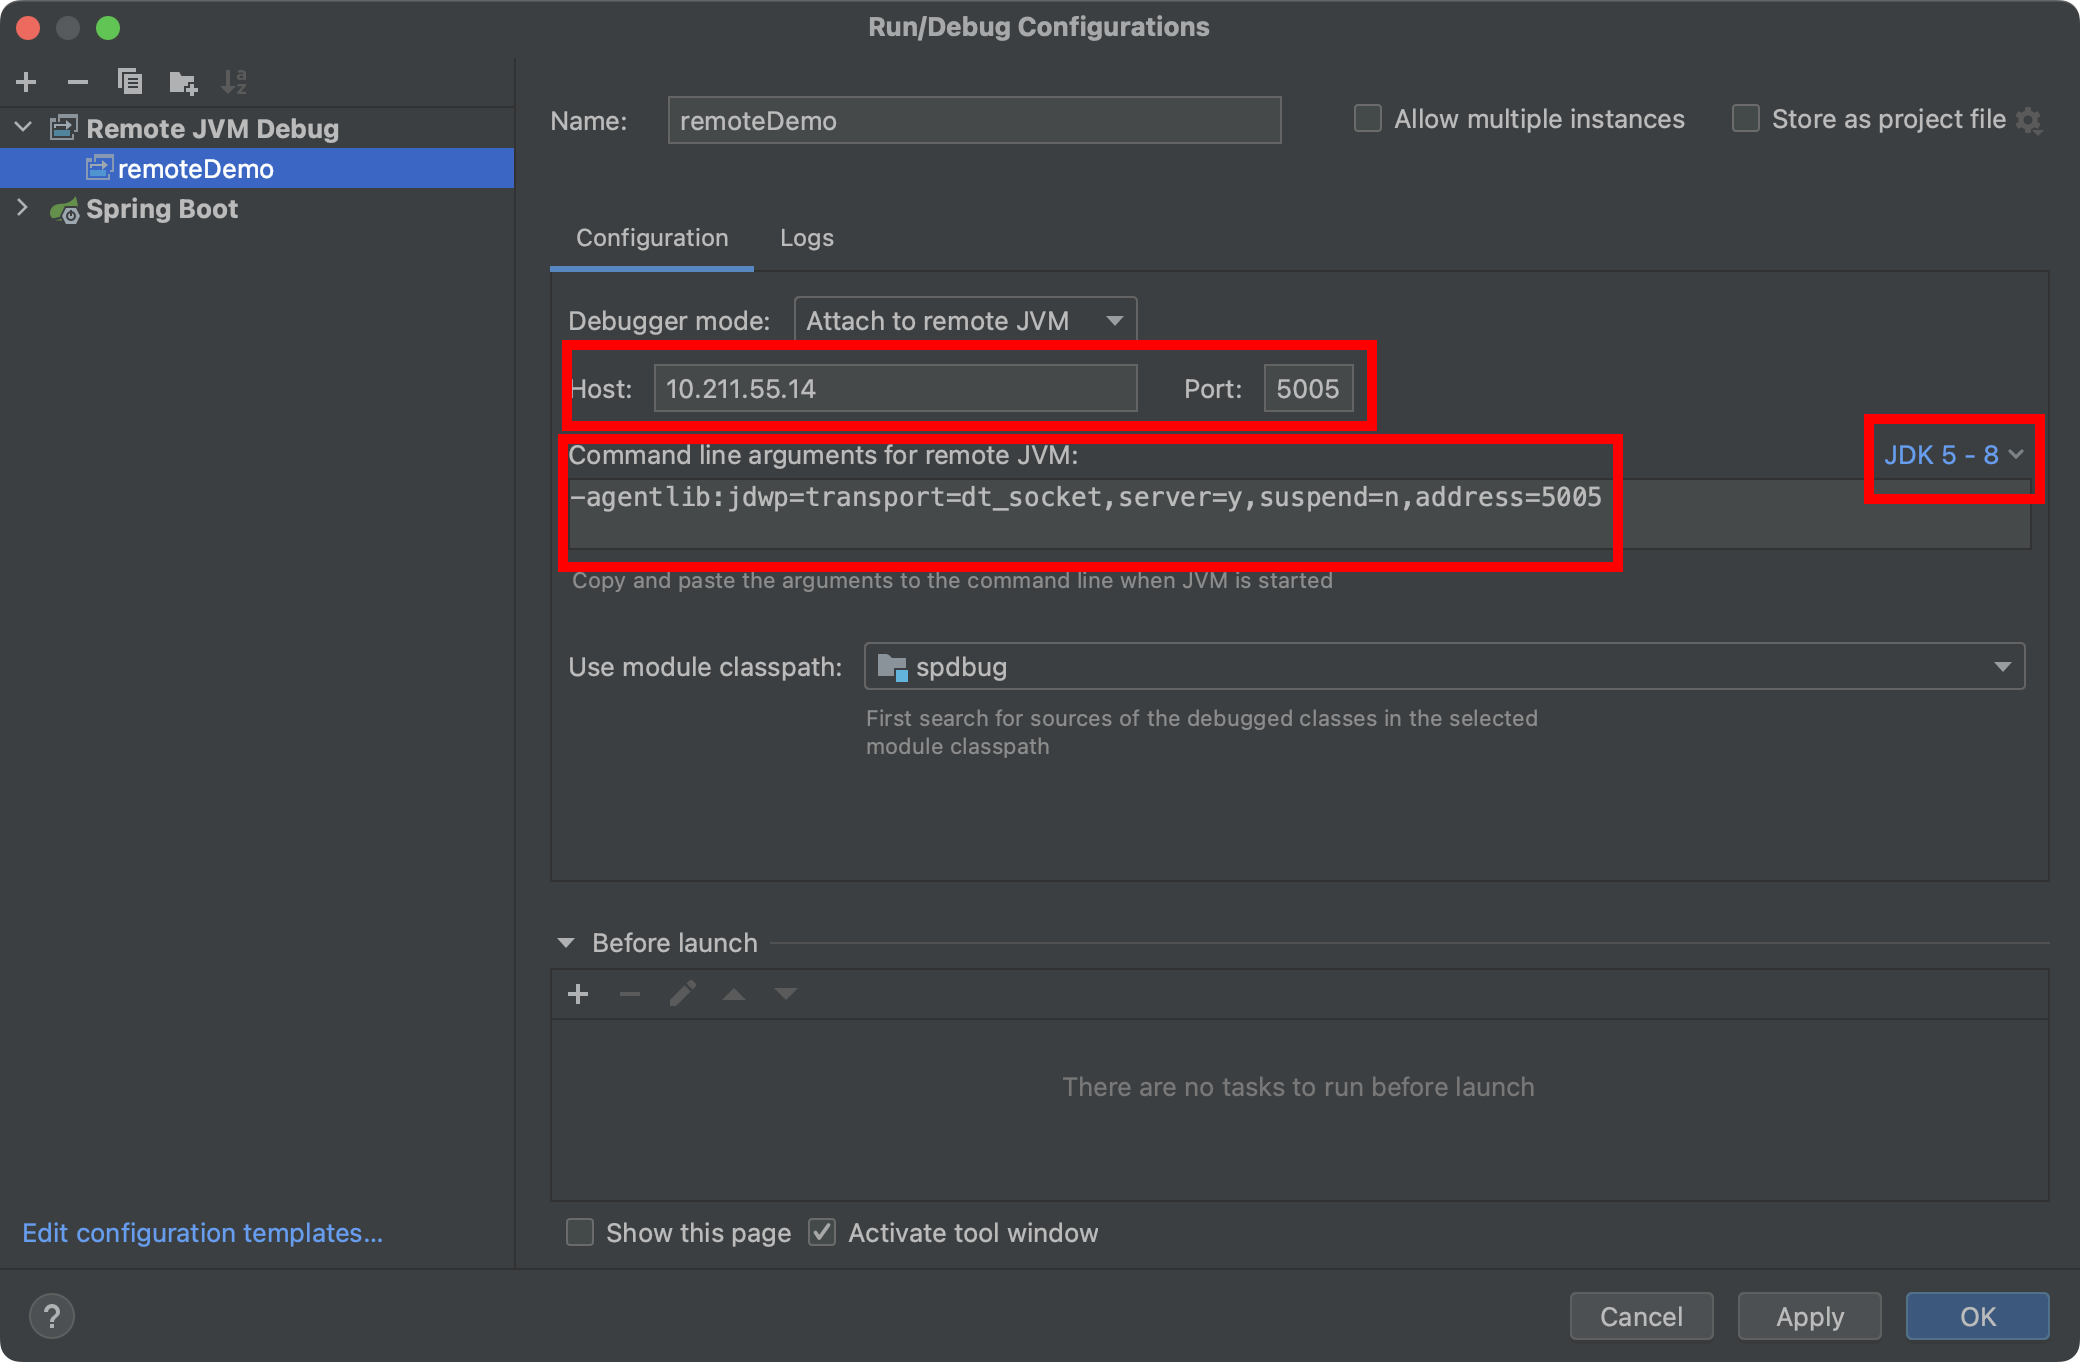Screen dimensions: 2080x1362
Task: Click the Create New Folder icon
Action: coord(183,82)
